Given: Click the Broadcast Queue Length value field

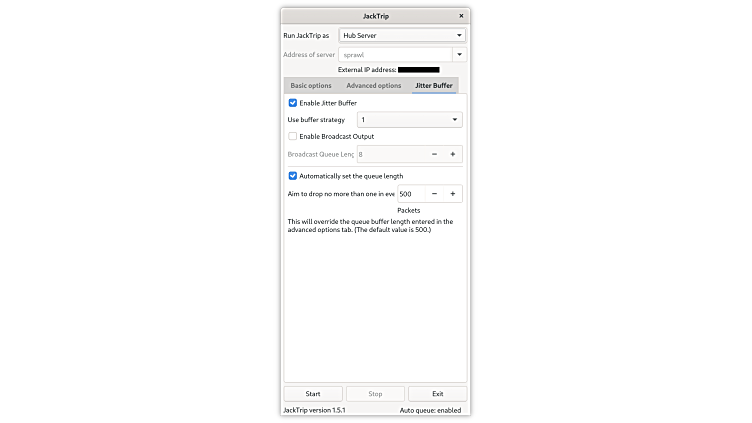Looking at the screenshot, I should tap(391, 154).
